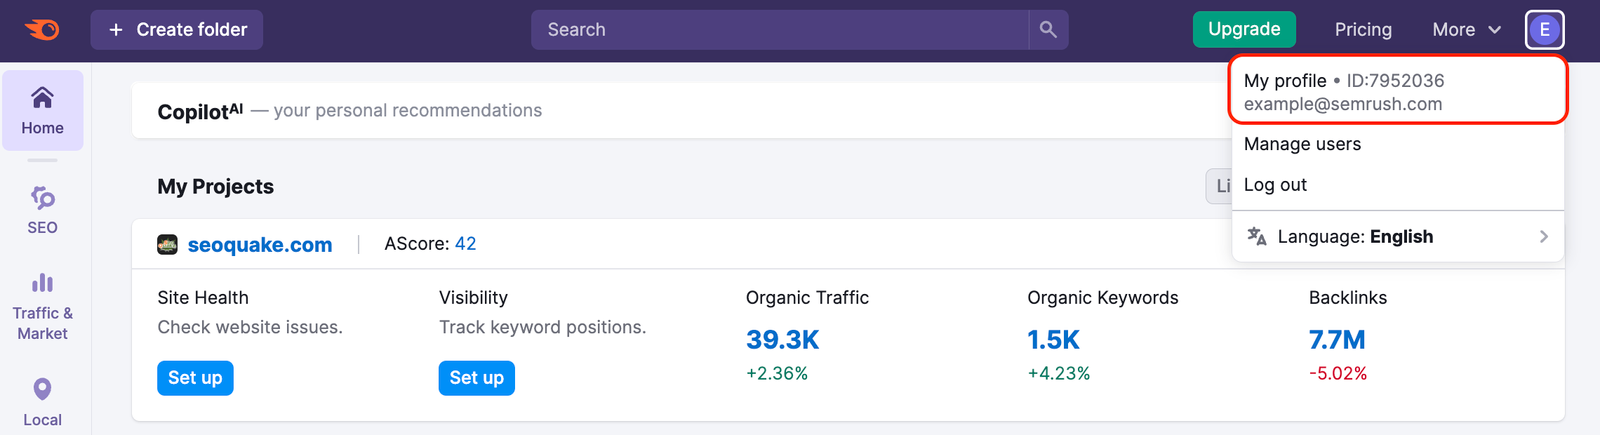Viewport: 1600px width, 435px height.
Task: Set up Visibility tracking
Action: [476, 378]
